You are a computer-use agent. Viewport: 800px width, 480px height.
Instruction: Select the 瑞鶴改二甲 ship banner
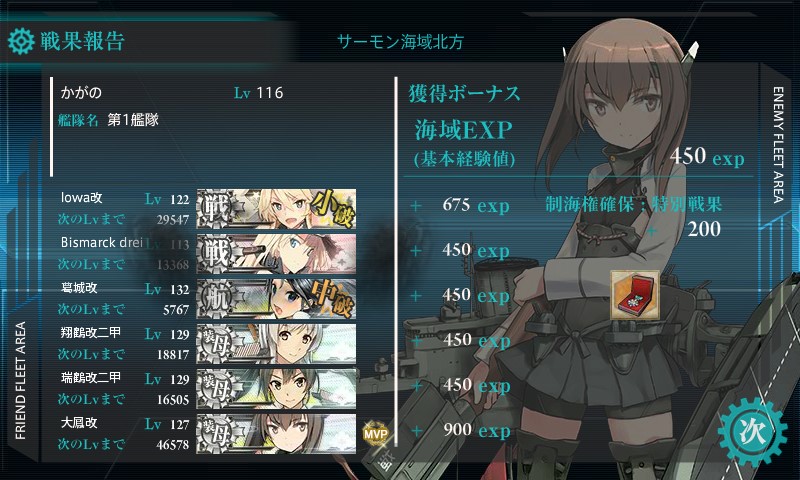click(276, 389)
